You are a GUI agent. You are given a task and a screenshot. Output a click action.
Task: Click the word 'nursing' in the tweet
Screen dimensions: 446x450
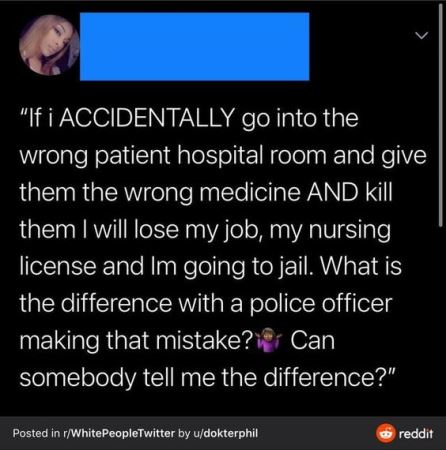350,231
